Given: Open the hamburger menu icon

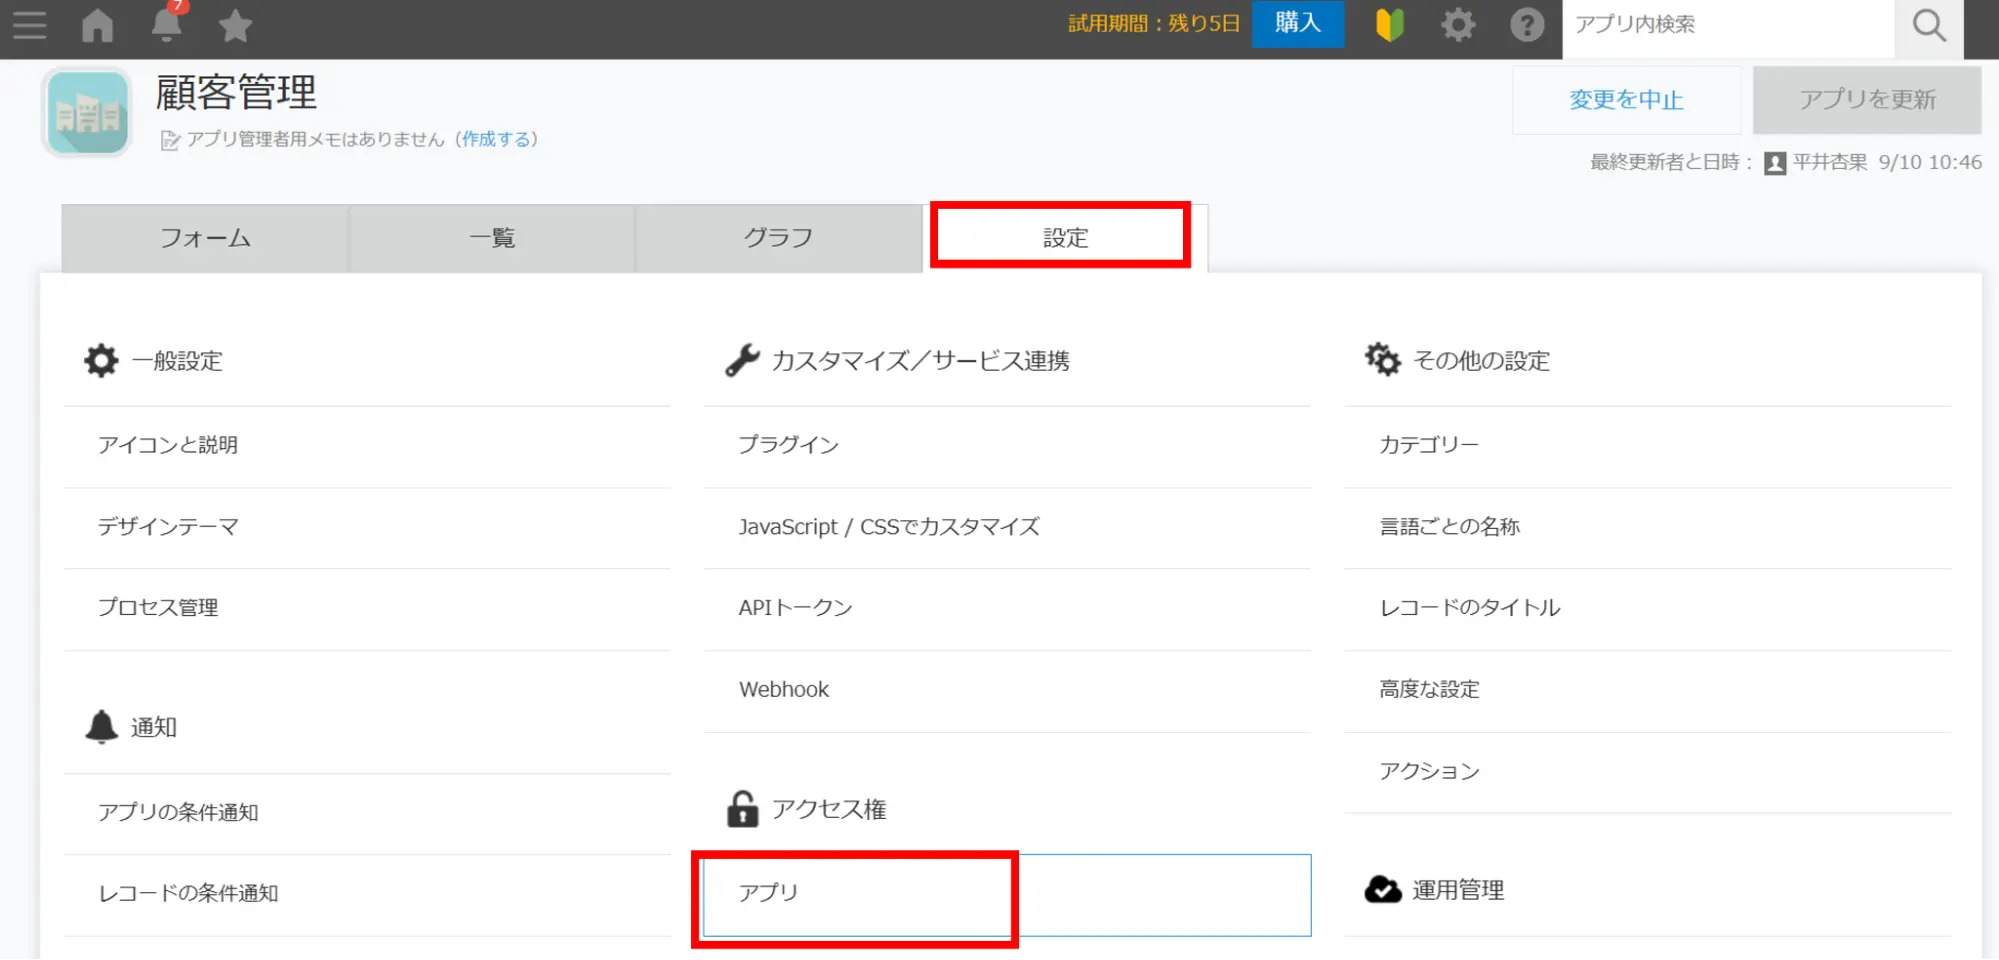Looking at the screenshot, I should 29,25.
